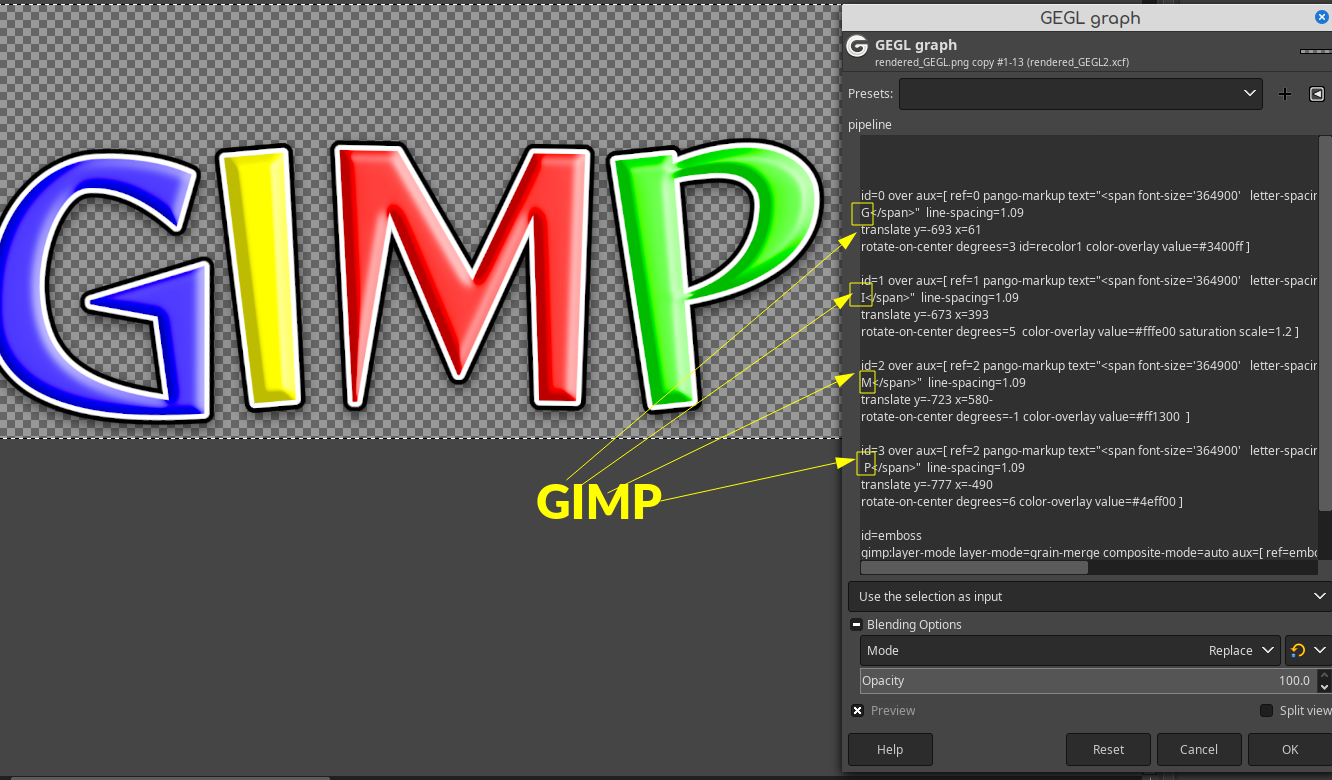Click the line starting 'id=1 over aux'
1332x780 pixels.
[x=1089, y=281]
